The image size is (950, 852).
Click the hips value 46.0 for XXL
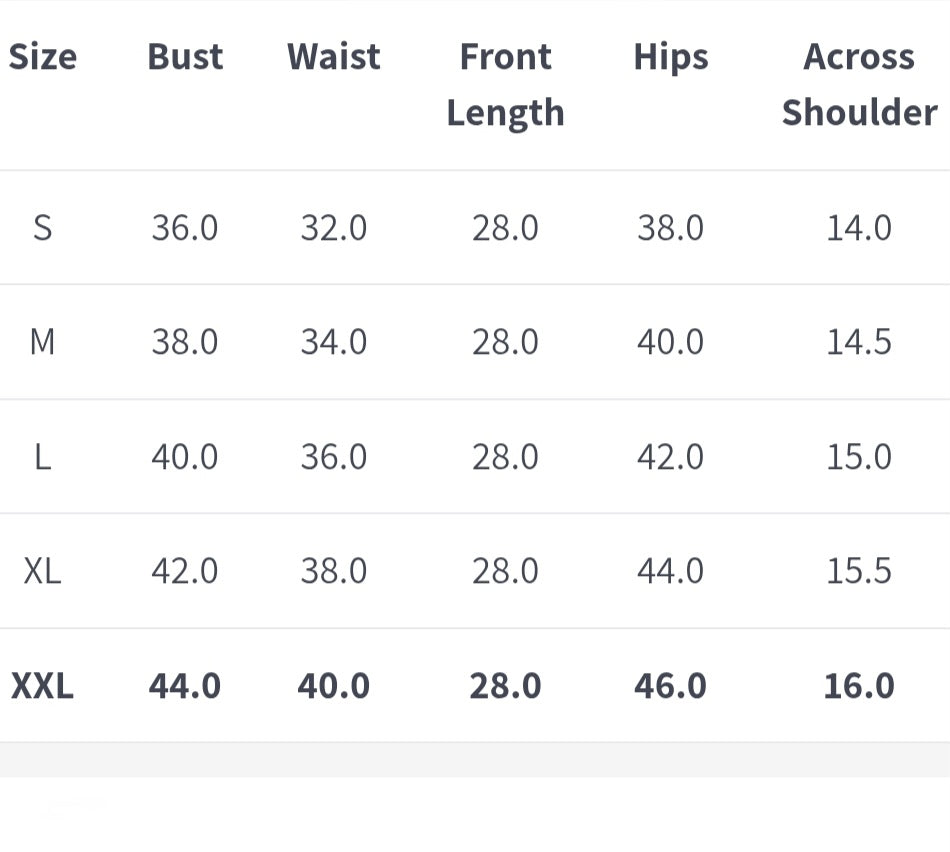point(670,686)
